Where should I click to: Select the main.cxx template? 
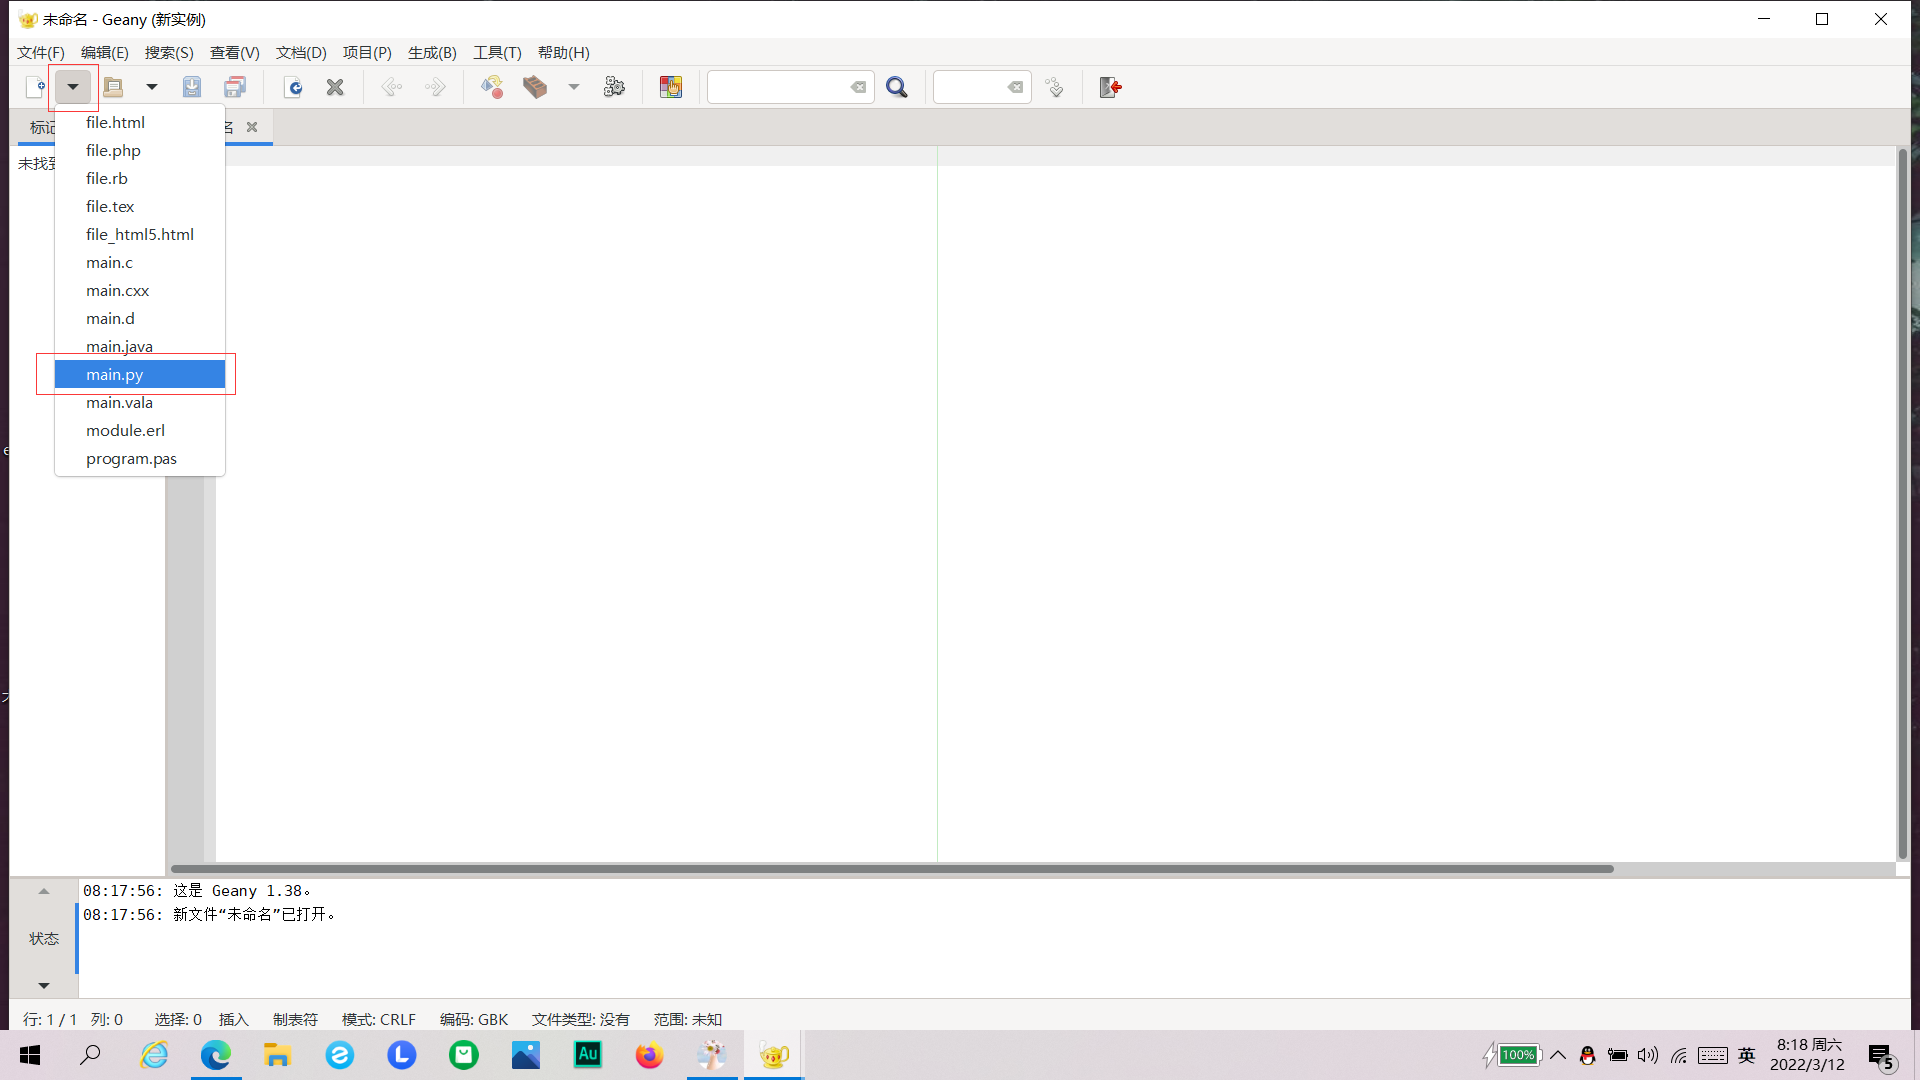click(140, 290)
